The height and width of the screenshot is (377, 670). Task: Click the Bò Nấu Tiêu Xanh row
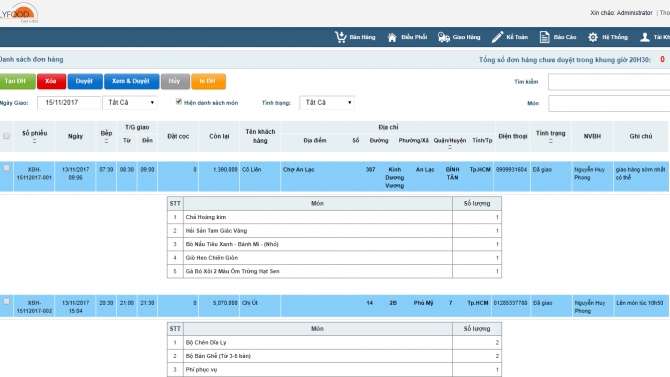click(x=334, y=244)
